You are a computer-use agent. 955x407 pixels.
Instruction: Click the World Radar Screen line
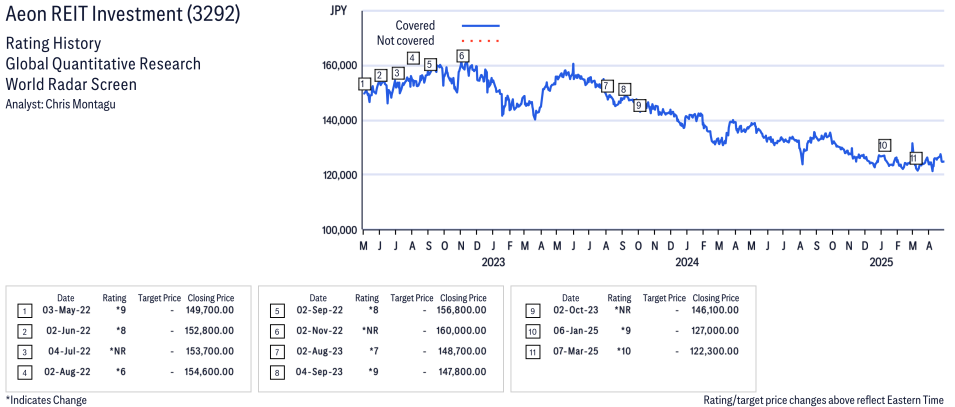(x=71, y=84)
